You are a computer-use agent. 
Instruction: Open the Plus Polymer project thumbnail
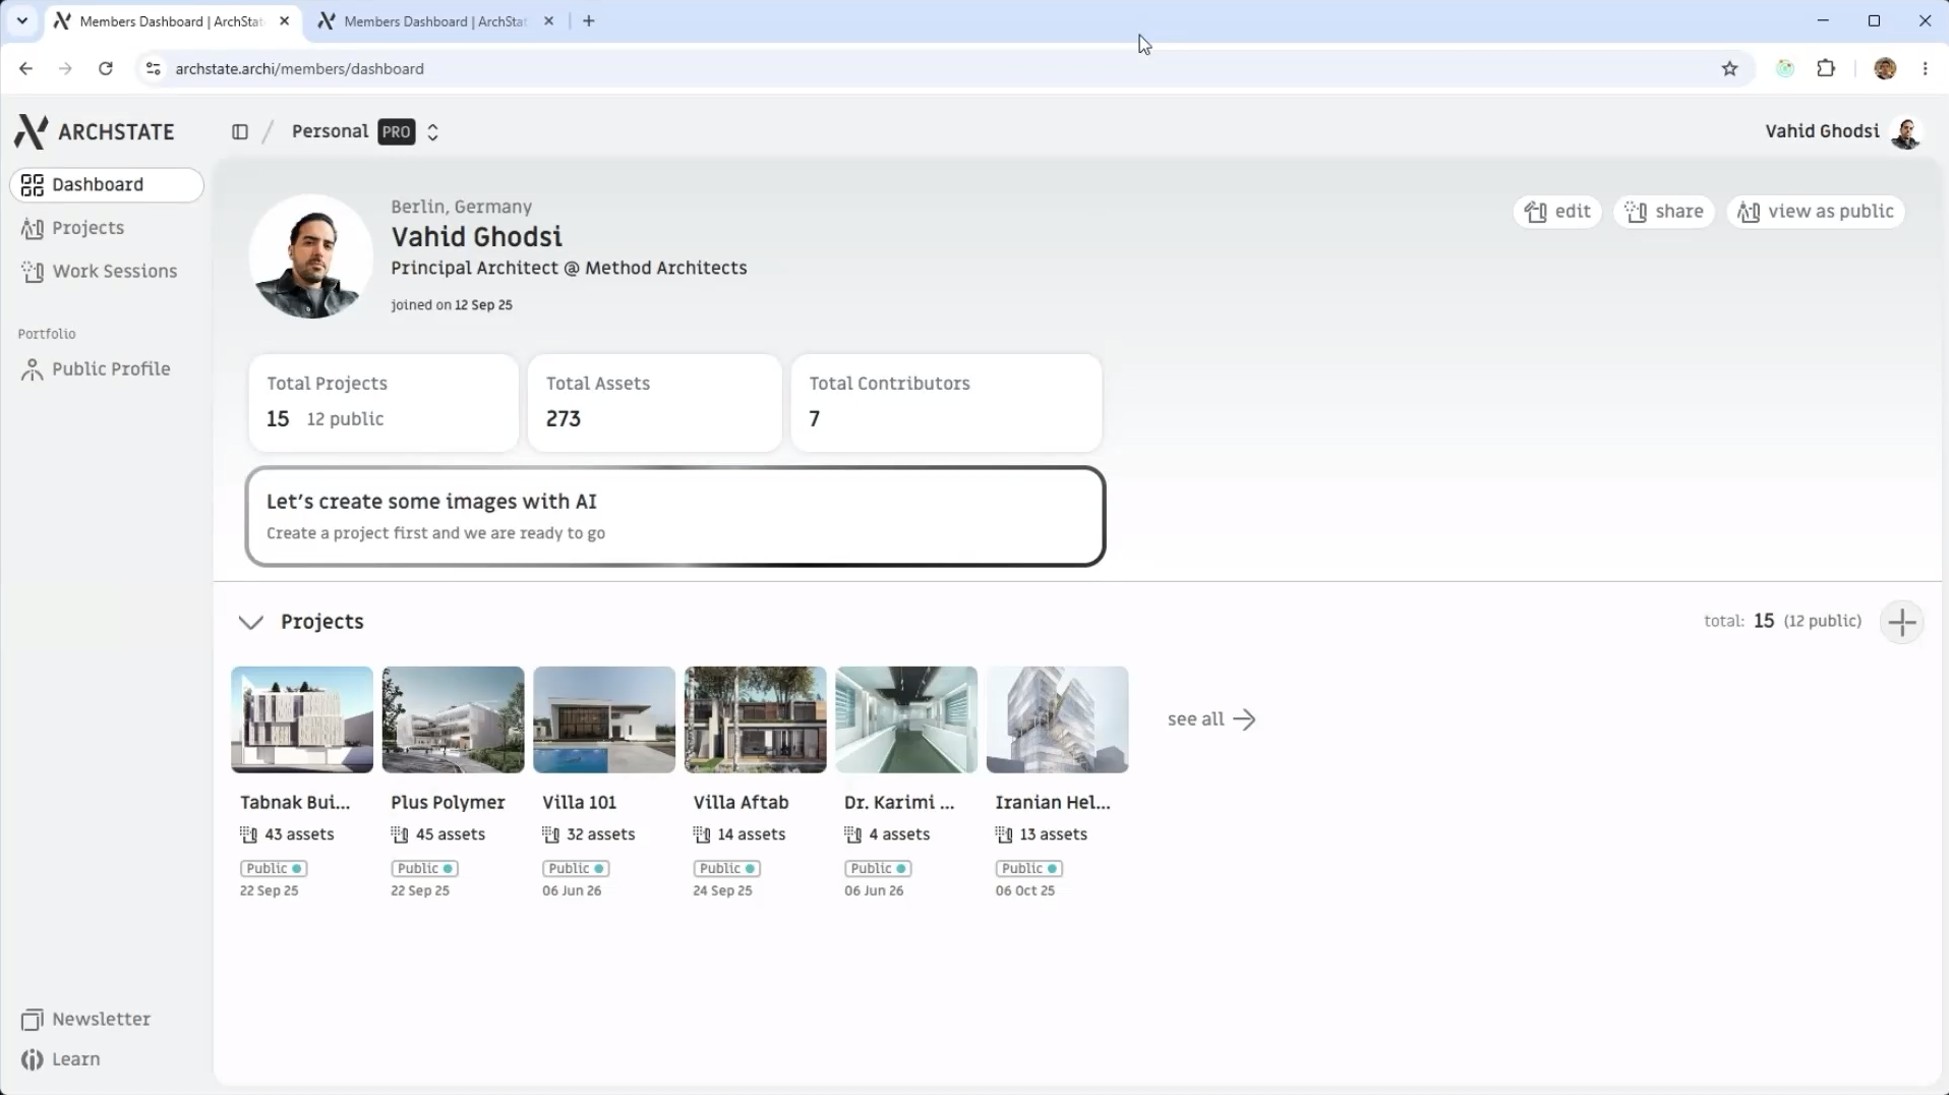453,720
